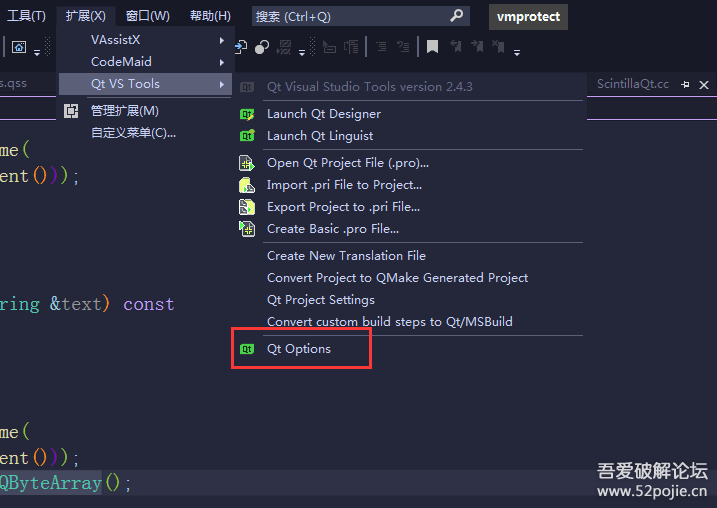Image resolution: width=717 pixels, height=508 pixels.
Task: Click Qt Visual Studio Tools version 2.4.3
Action: click(x=369, y=87)
